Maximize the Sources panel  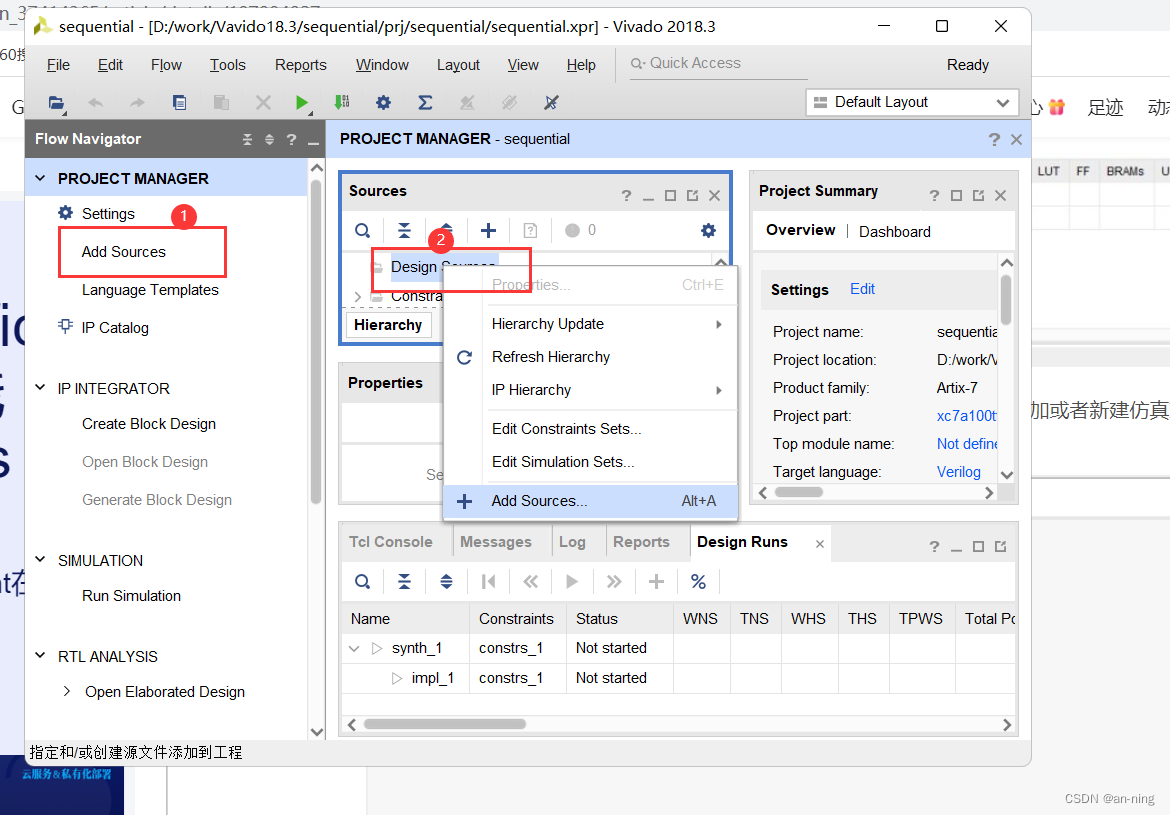point(670,196)
